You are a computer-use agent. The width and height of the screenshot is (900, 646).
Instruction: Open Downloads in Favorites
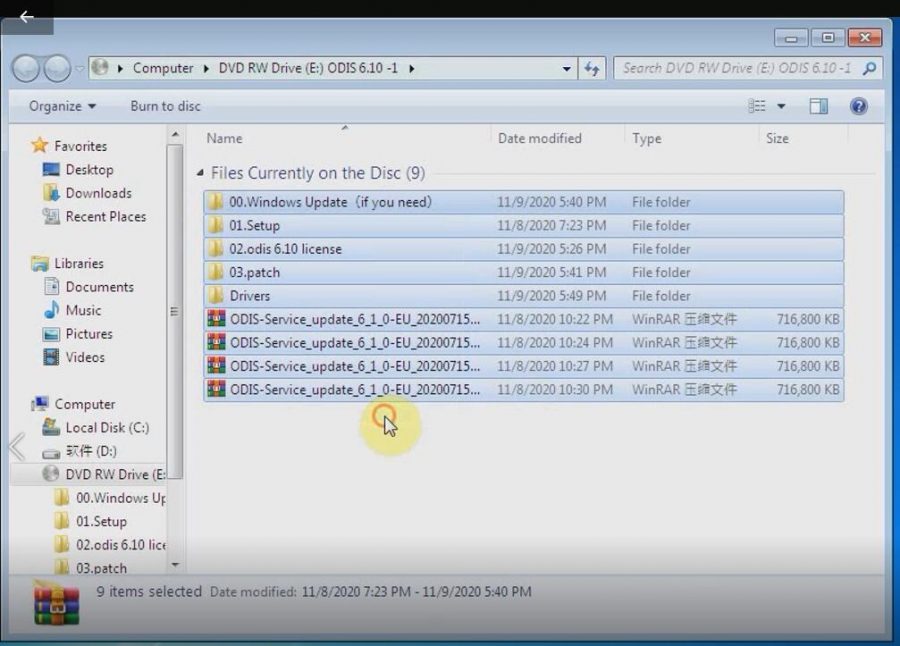[99, 194]
